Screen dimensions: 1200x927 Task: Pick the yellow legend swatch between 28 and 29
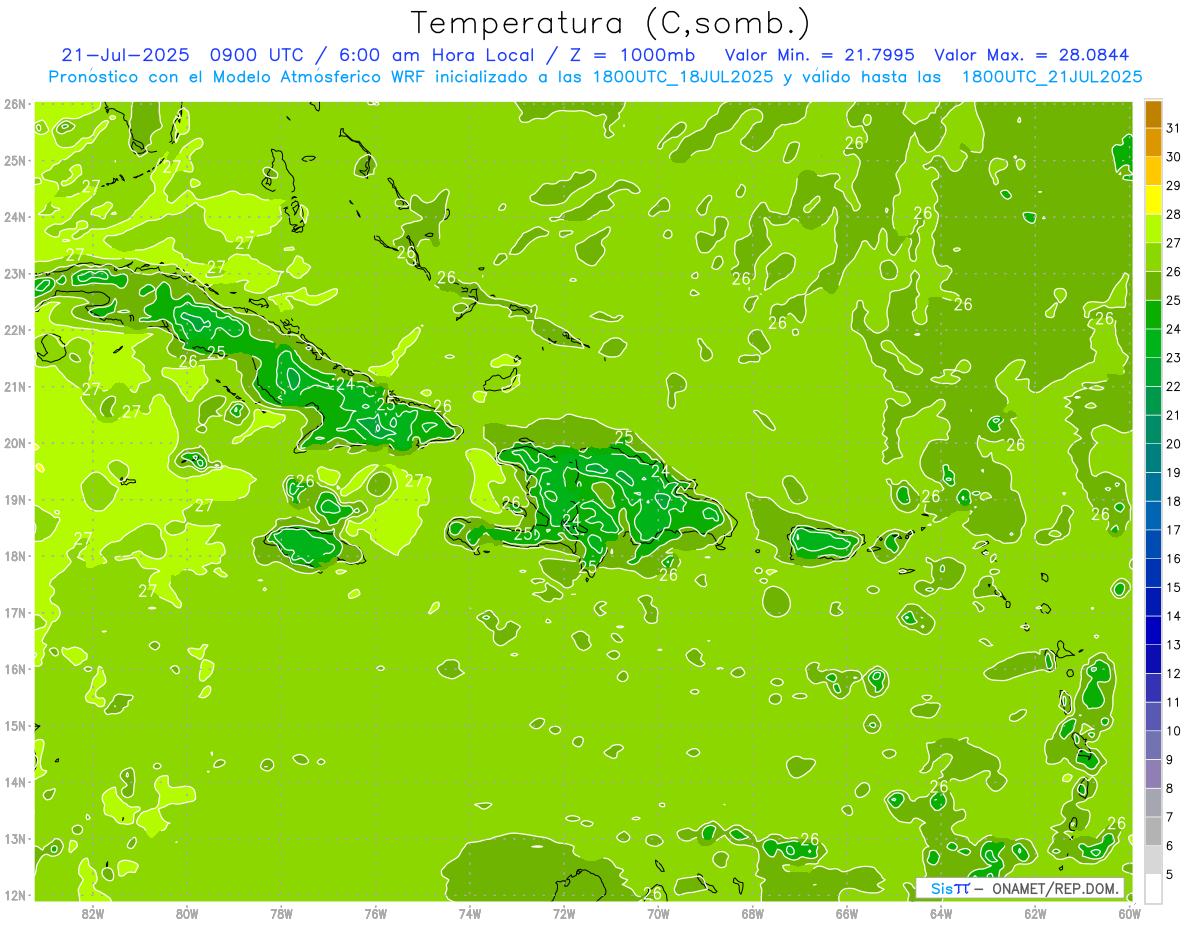1153,200
